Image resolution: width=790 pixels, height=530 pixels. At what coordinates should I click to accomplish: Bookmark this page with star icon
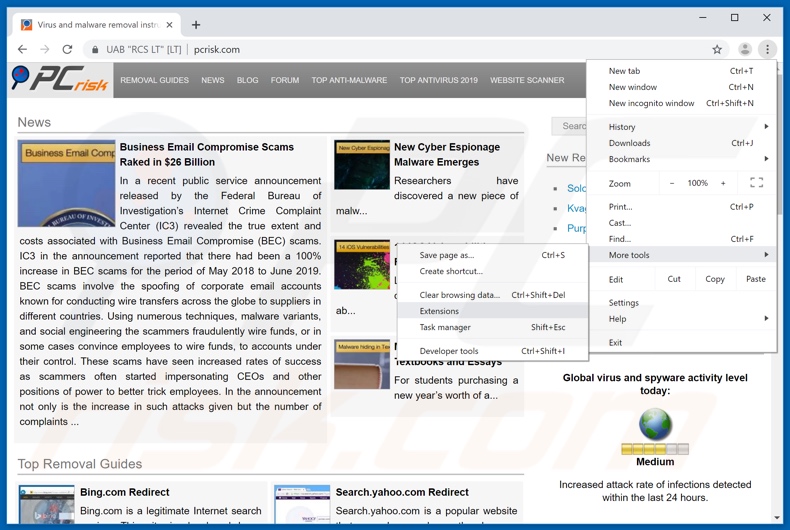click(x=717, y=49)
